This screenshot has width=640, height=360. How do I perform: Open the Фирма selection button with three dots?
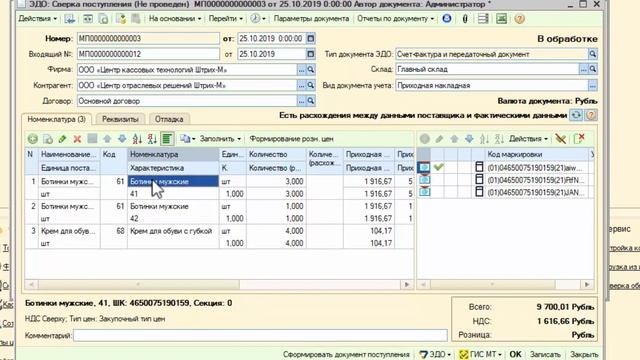[x=301, y=70]
